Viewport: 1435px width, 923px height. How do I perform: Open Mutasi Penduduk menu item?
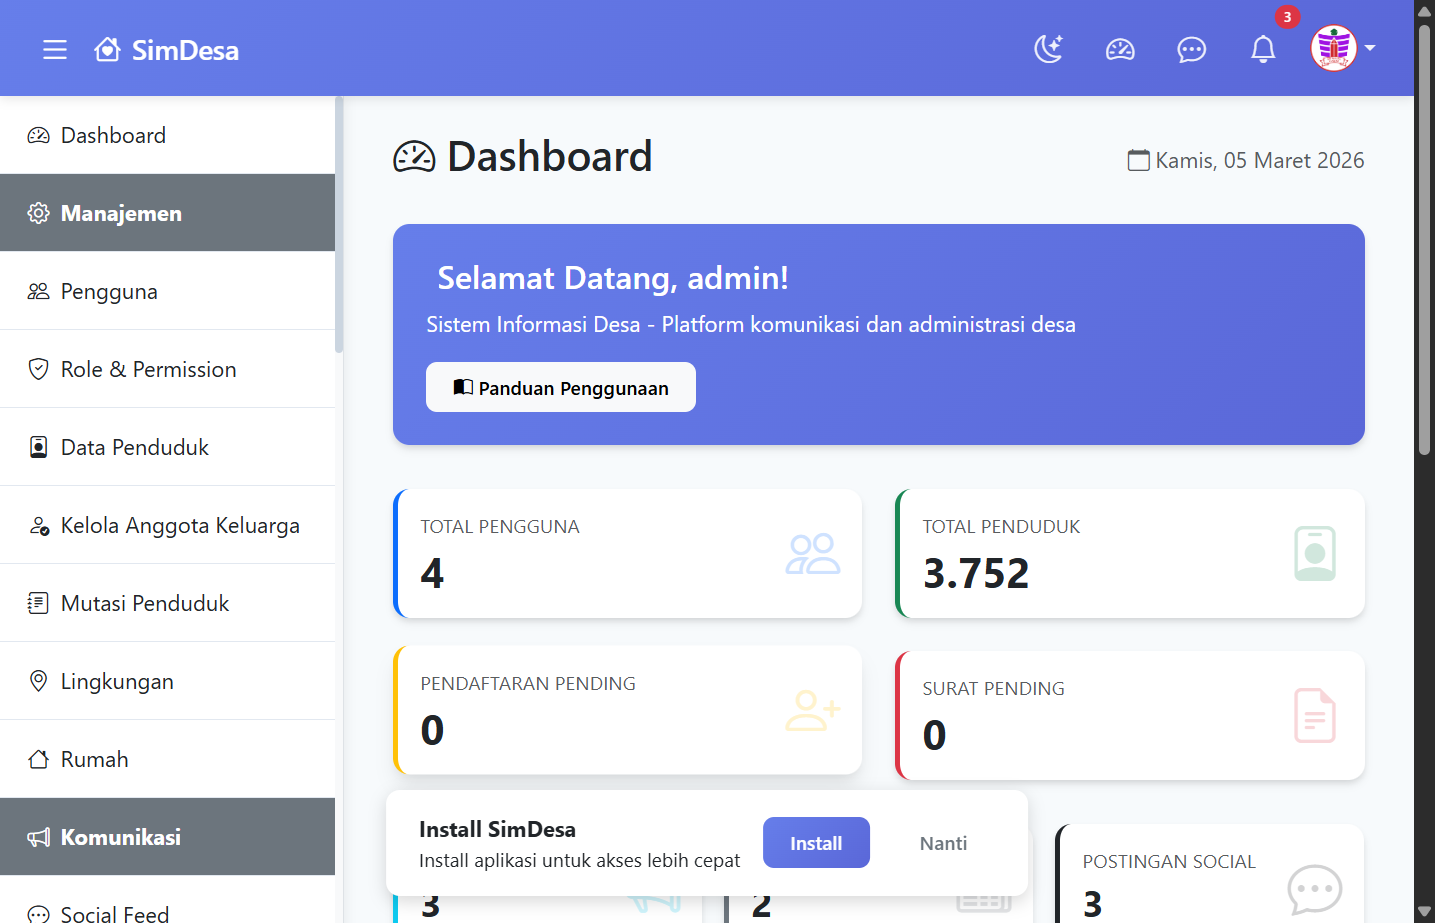click(x=168, y=603)
